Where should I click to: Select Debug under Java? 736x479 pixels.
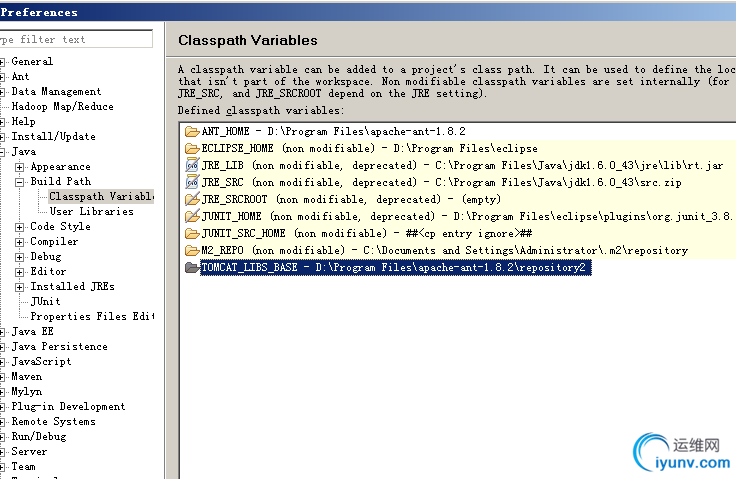tap(46, 256)
